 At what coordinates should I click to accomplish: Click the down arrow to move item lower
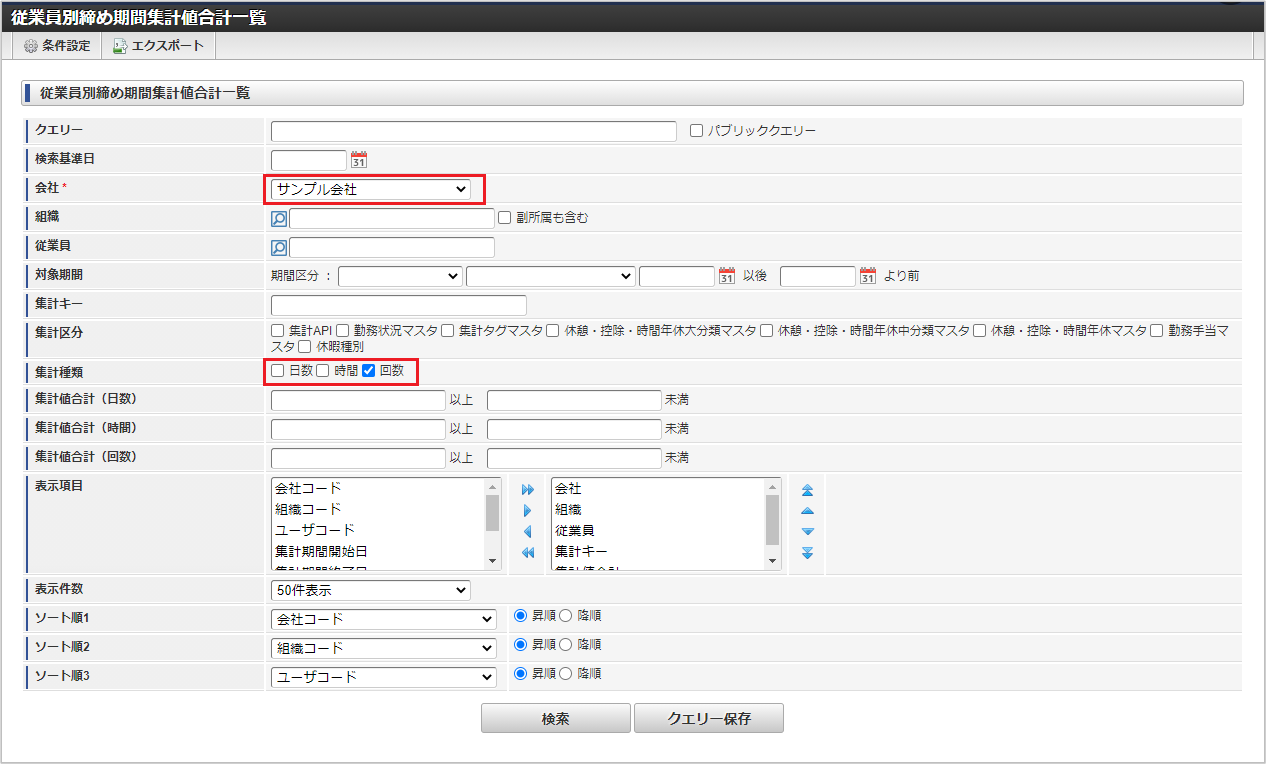tap(806, 531)
